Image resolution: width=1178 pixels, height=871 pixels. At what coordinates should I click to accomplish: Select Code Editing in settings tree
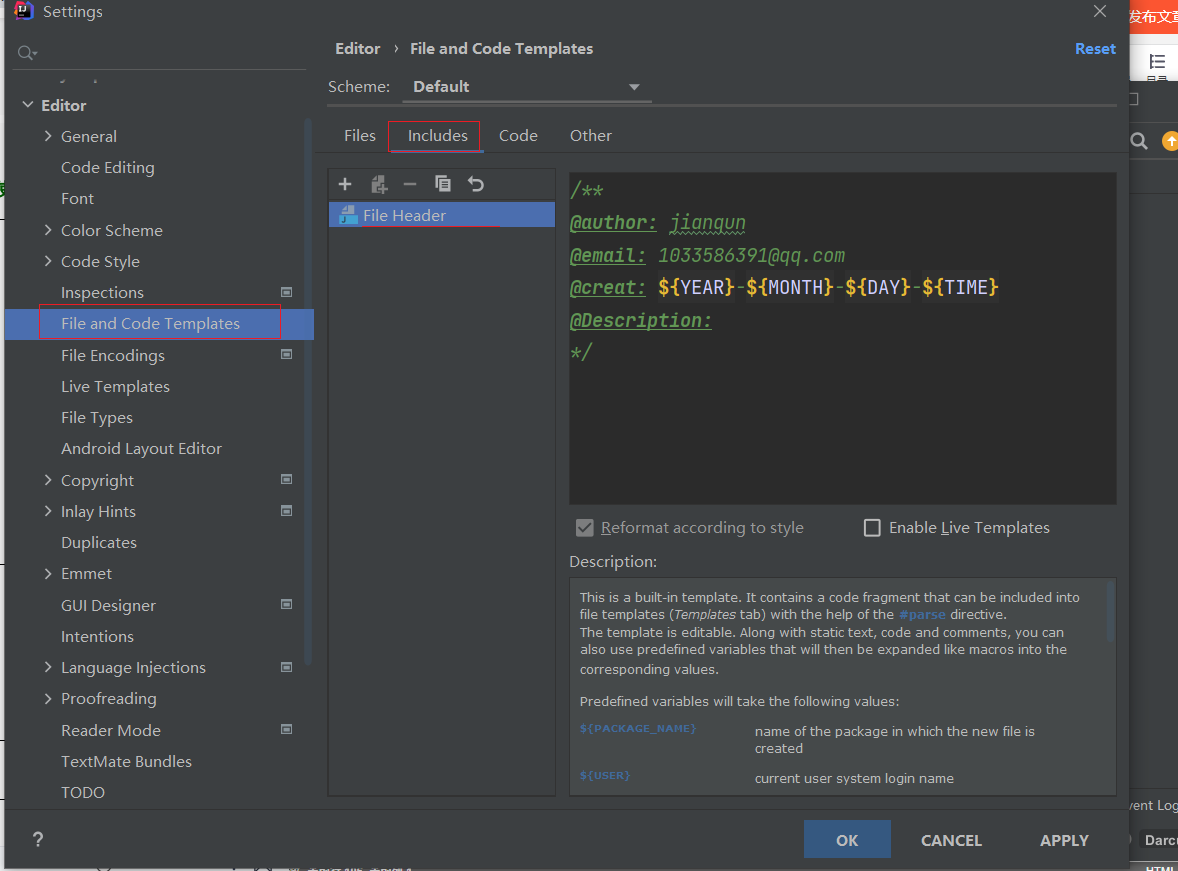click(107, 168)
